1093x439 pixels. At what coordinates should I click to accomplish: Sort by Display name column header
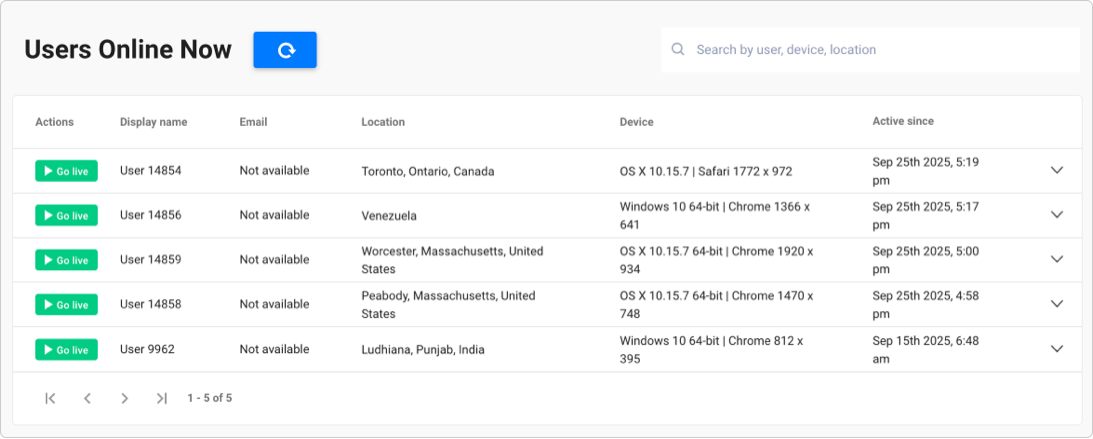click(153, 122)
